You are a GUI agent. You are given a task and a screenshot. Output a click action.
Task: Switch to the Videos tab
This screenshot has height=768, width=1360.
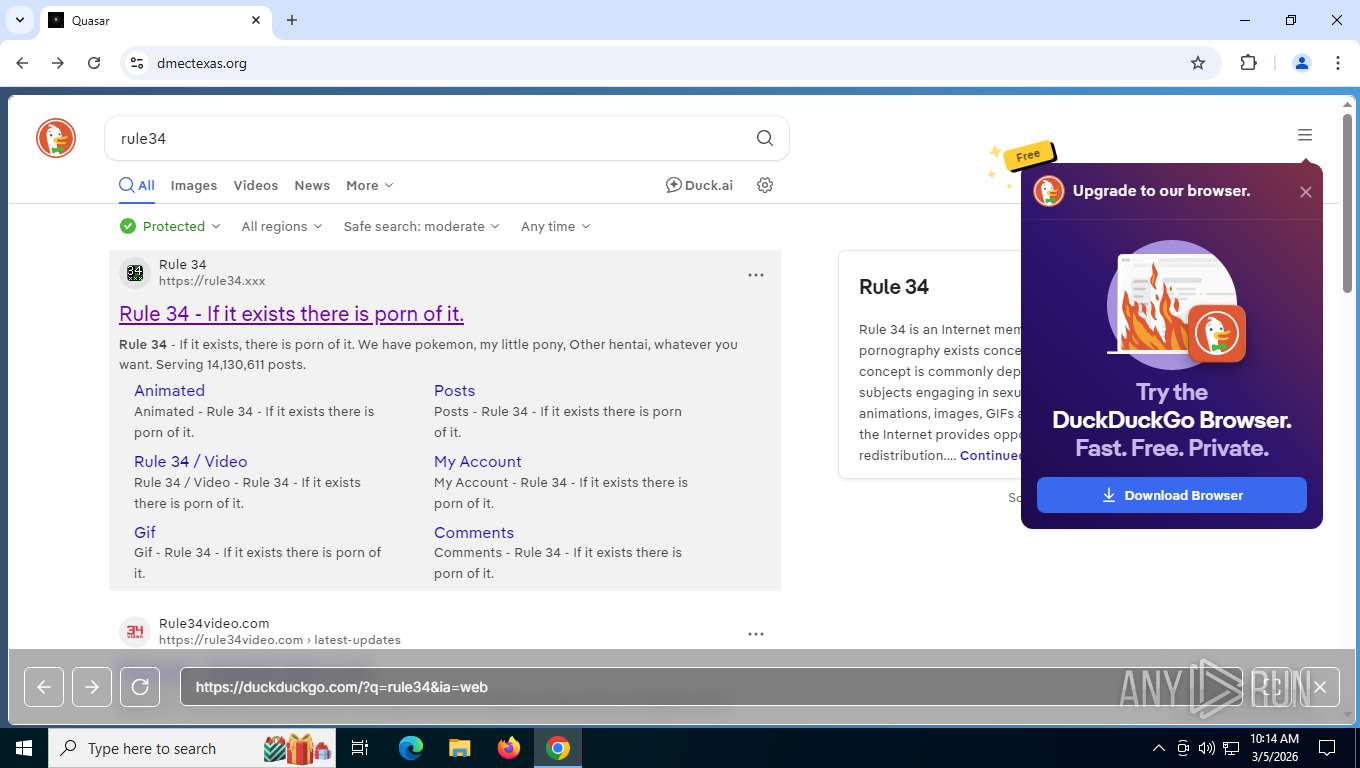[x=256, y=185]
